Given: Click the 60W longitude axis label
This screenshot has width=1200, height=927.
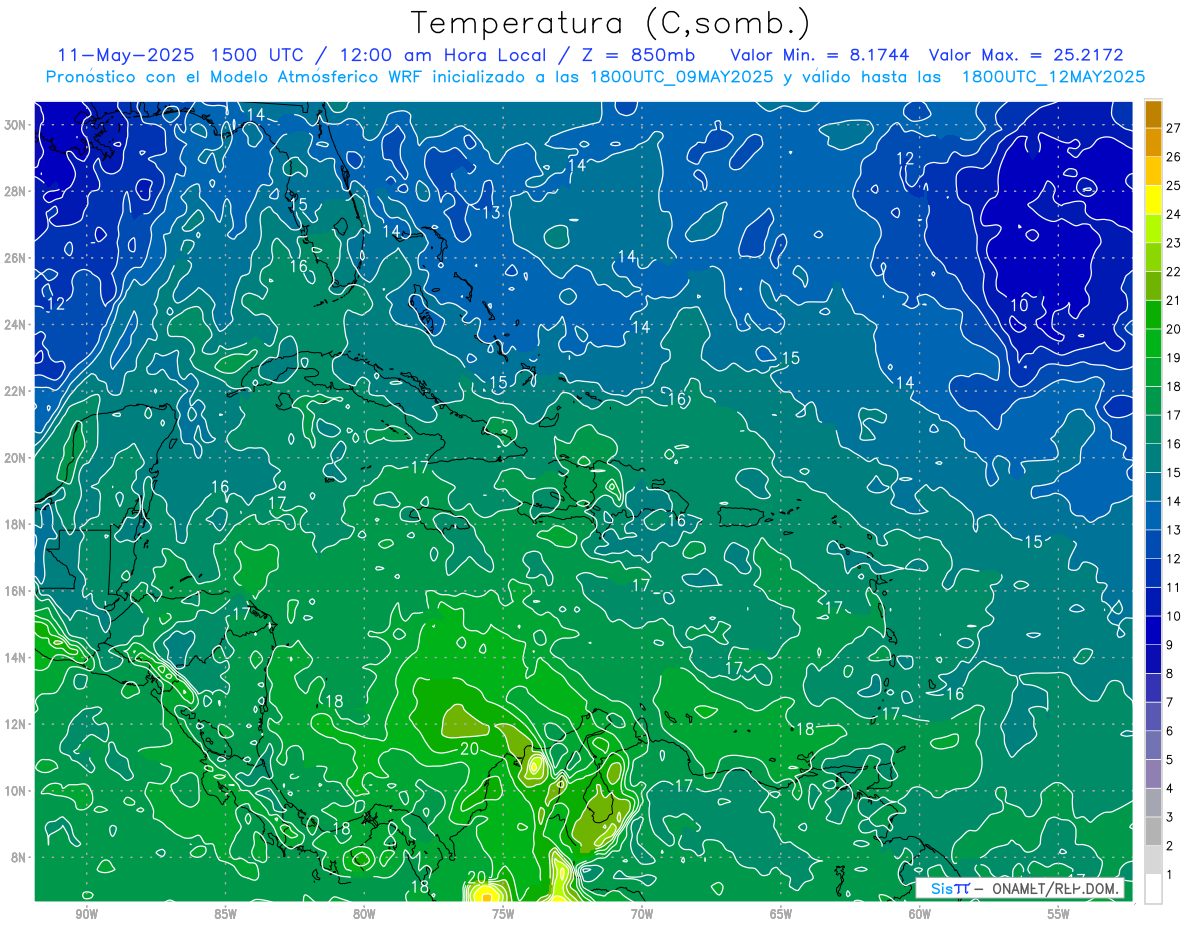Looking at the screenshot, I should coord(920,914).
